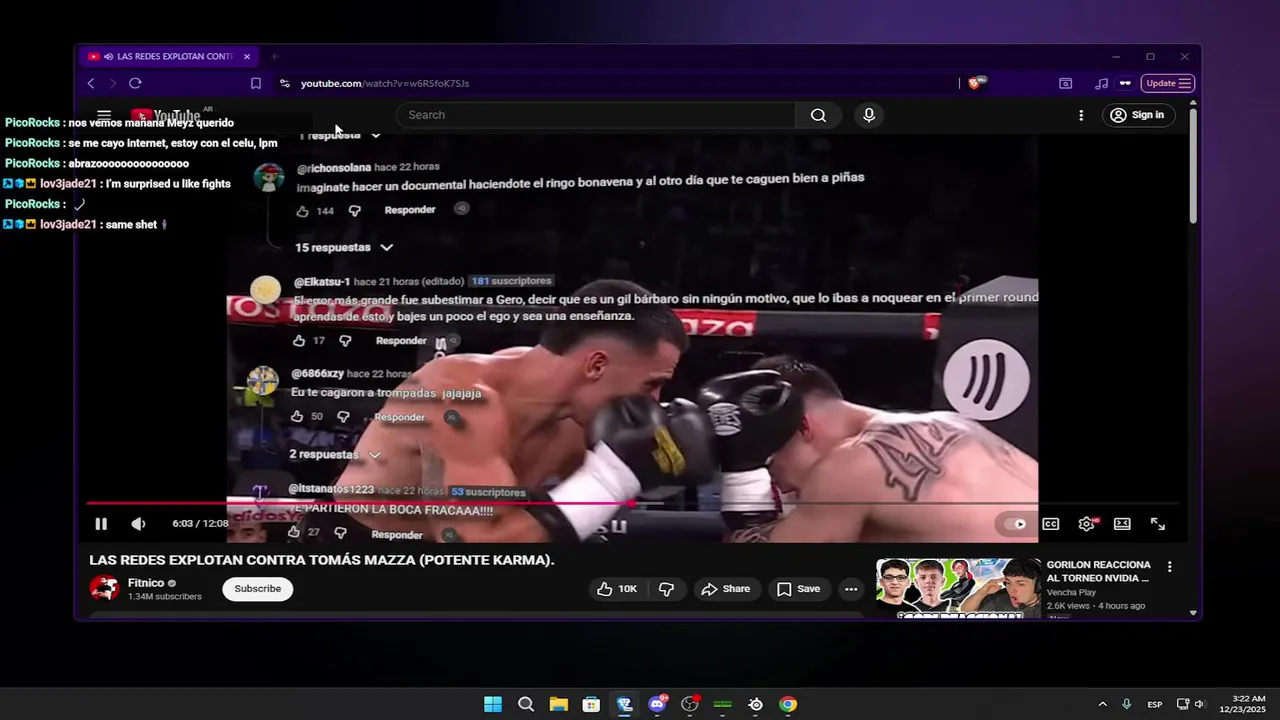Open the Fitnico channel avatar

click(104, 589)
